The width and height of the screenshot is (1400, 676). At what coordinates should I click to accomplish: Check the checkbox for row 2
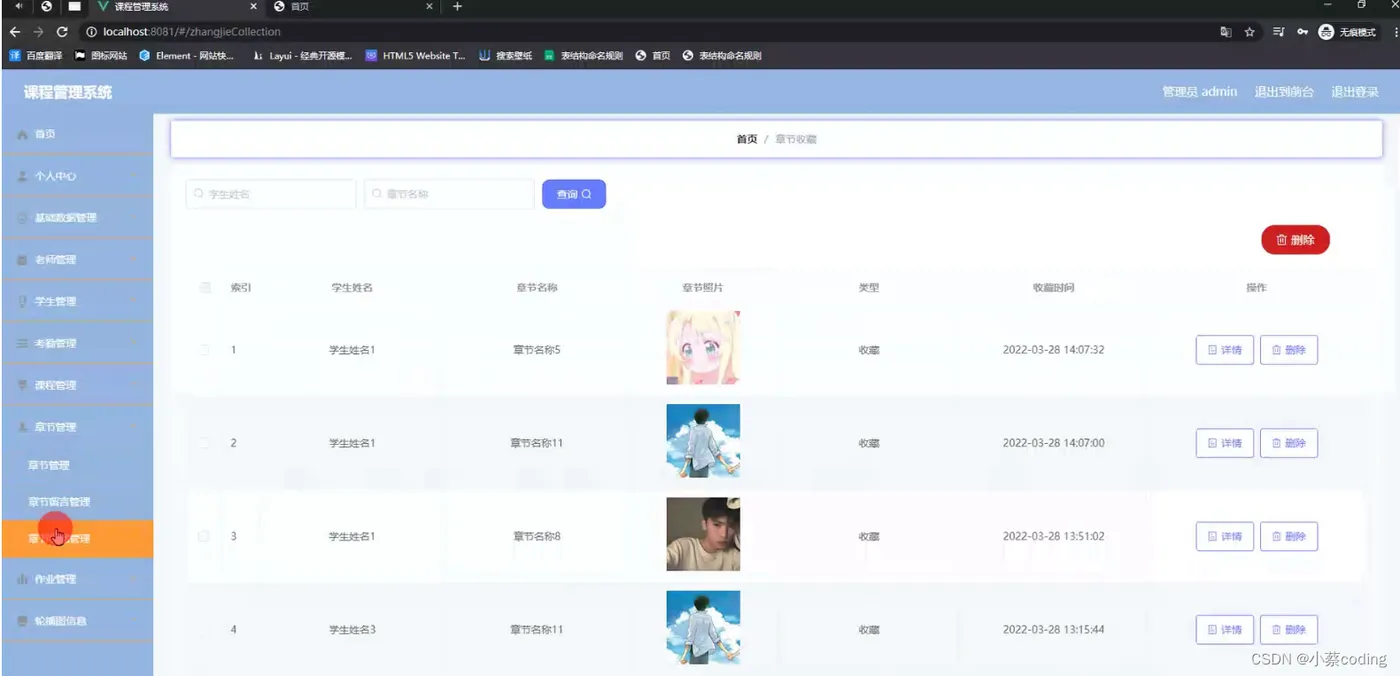pyautogui.click(x=205, y=443)
